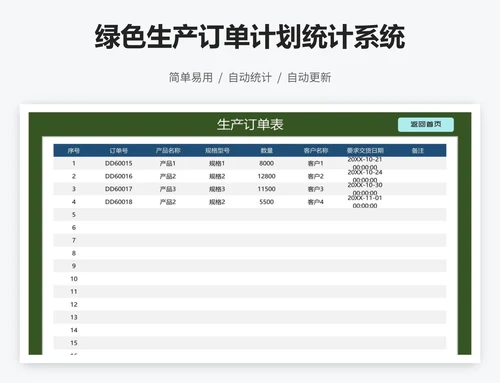Select the 要求交货日期 column header
The width and height of the screenshot is (500, 383).
pos(365,151)
